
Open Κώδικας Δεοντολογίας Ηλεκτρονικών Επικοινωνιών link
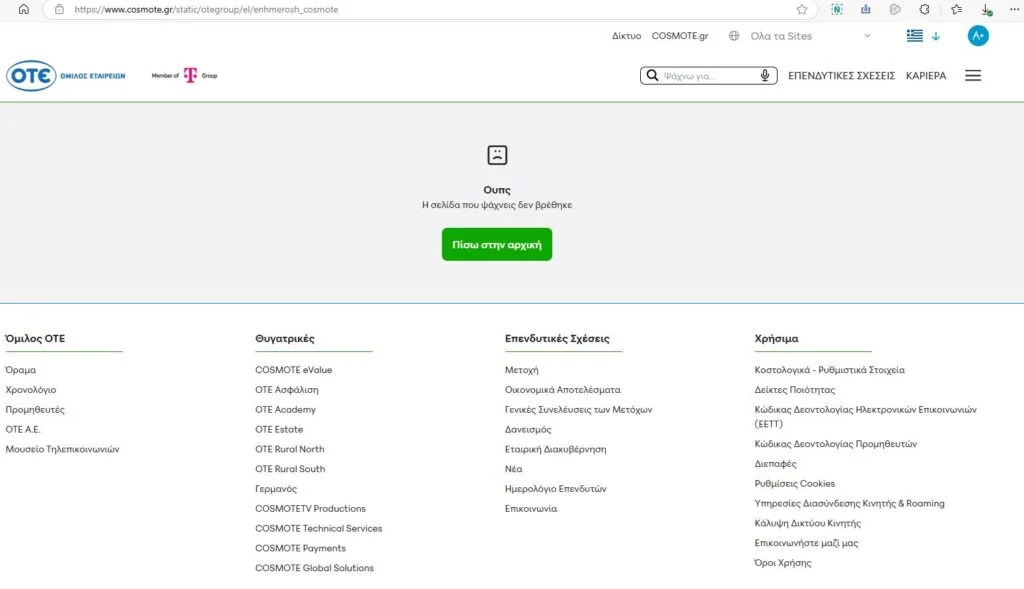pyautogui.click(x=865, y=417)
